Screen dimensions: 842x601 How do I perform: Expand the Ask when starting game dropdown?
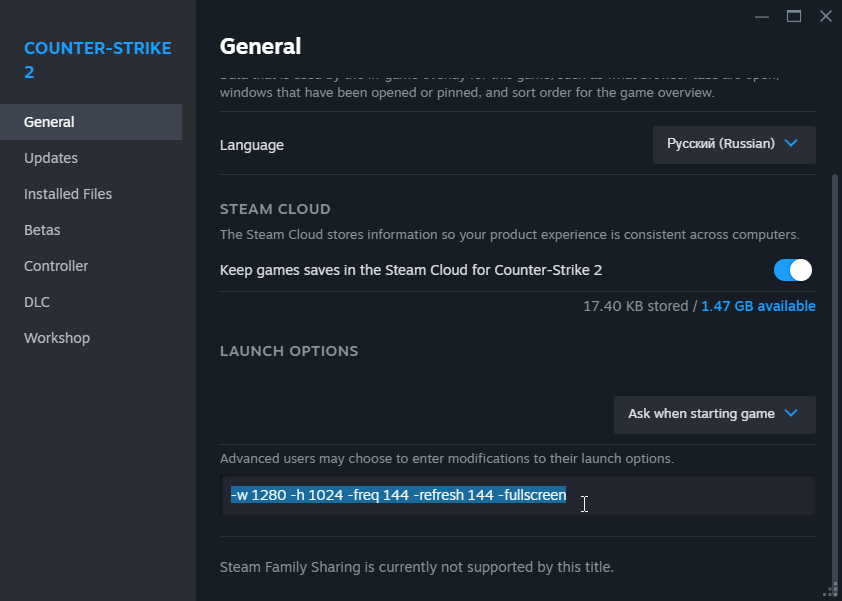(x=714, y=414)
